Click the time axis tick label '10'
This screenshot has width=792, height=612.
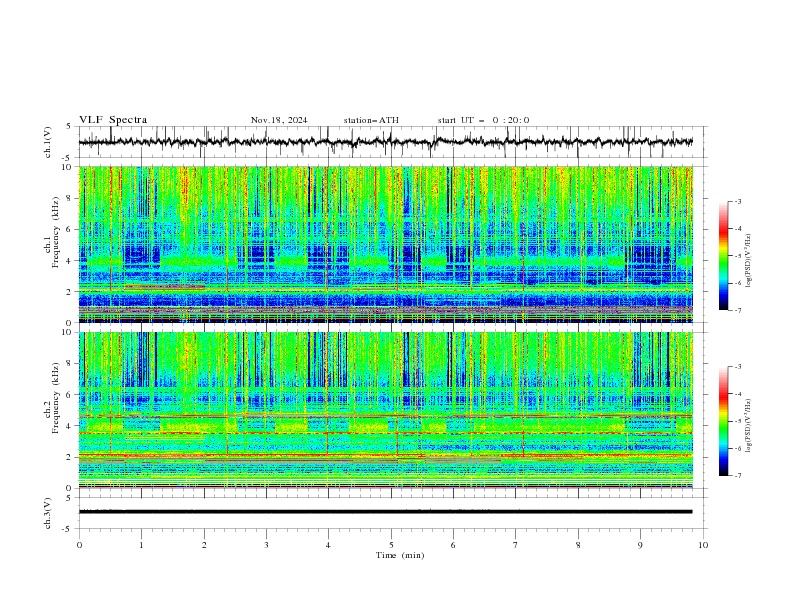click(x=703, y=545)
